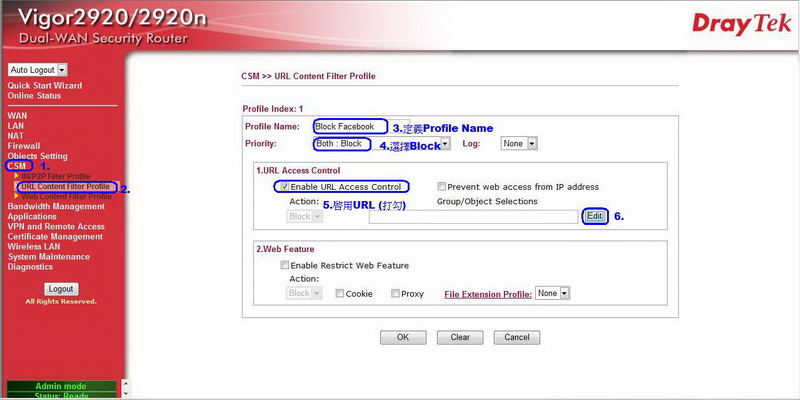The width and height of the screenshot is (800, 400).
Task: Click the Web Content Filter Profile arrow icon
Action: (x=17, y=196)
